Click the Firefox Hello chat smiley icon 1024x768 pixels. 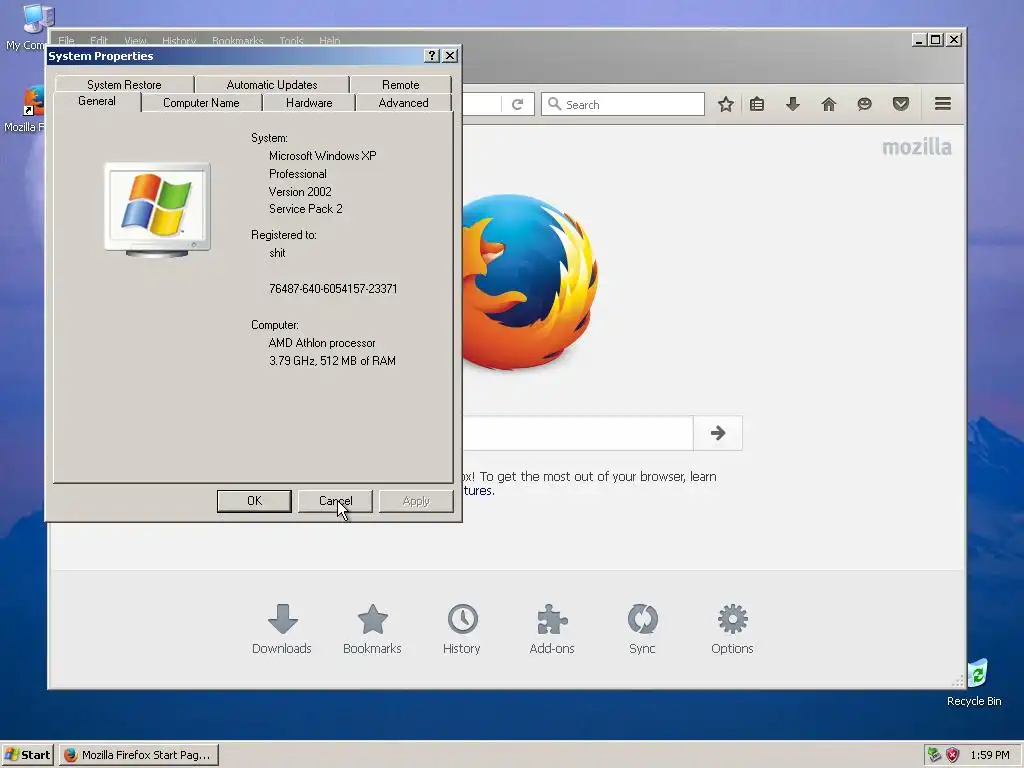point(865,104)
